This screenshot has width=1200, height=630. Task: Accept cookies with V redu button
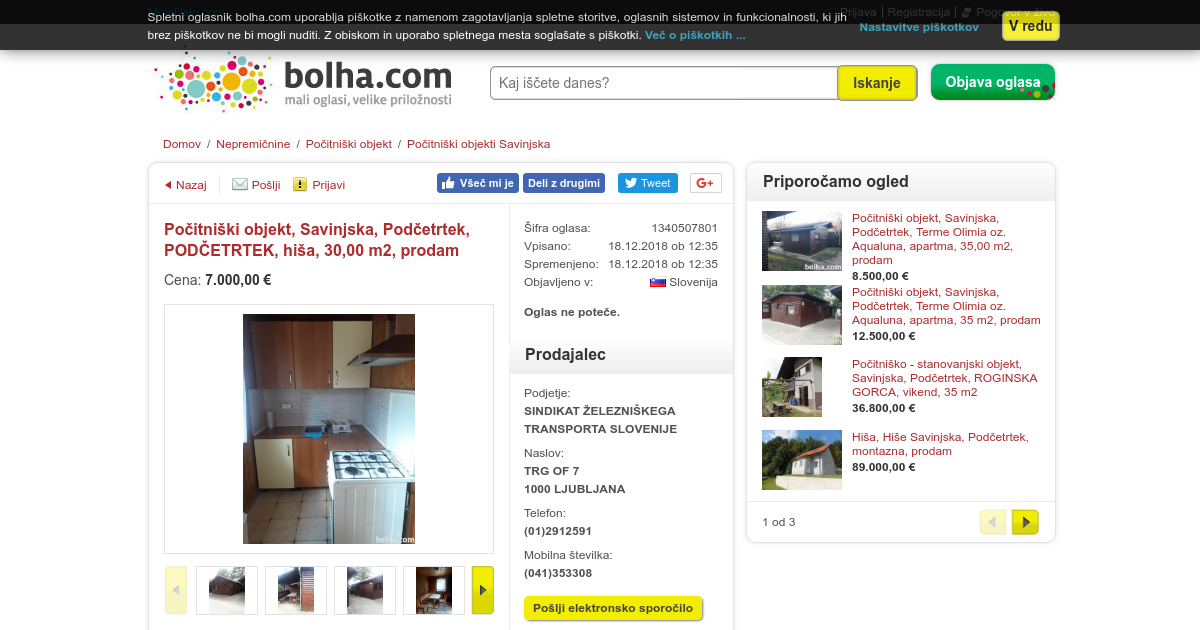1031,26
